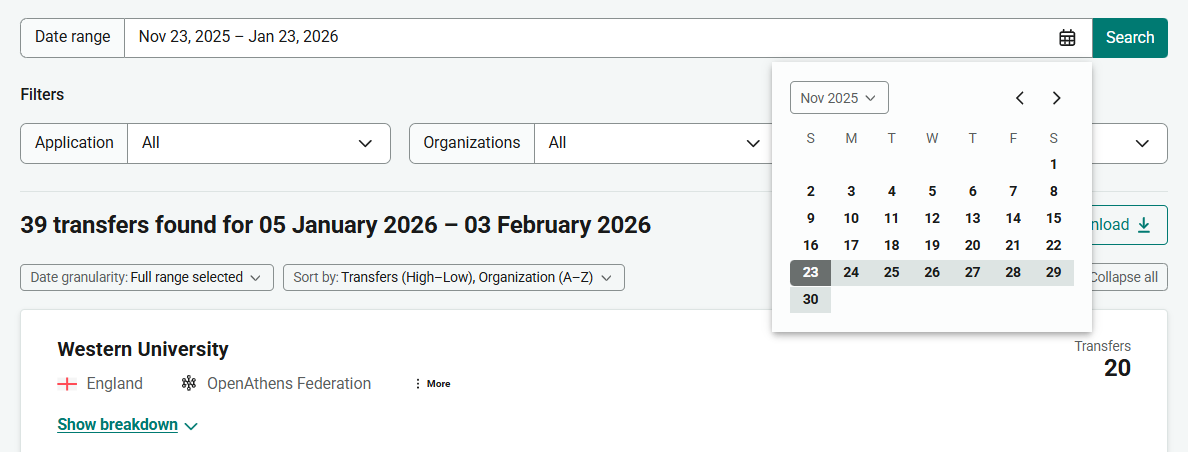
Task: Select November 7 in the calendar
Action: (1013, 192)
